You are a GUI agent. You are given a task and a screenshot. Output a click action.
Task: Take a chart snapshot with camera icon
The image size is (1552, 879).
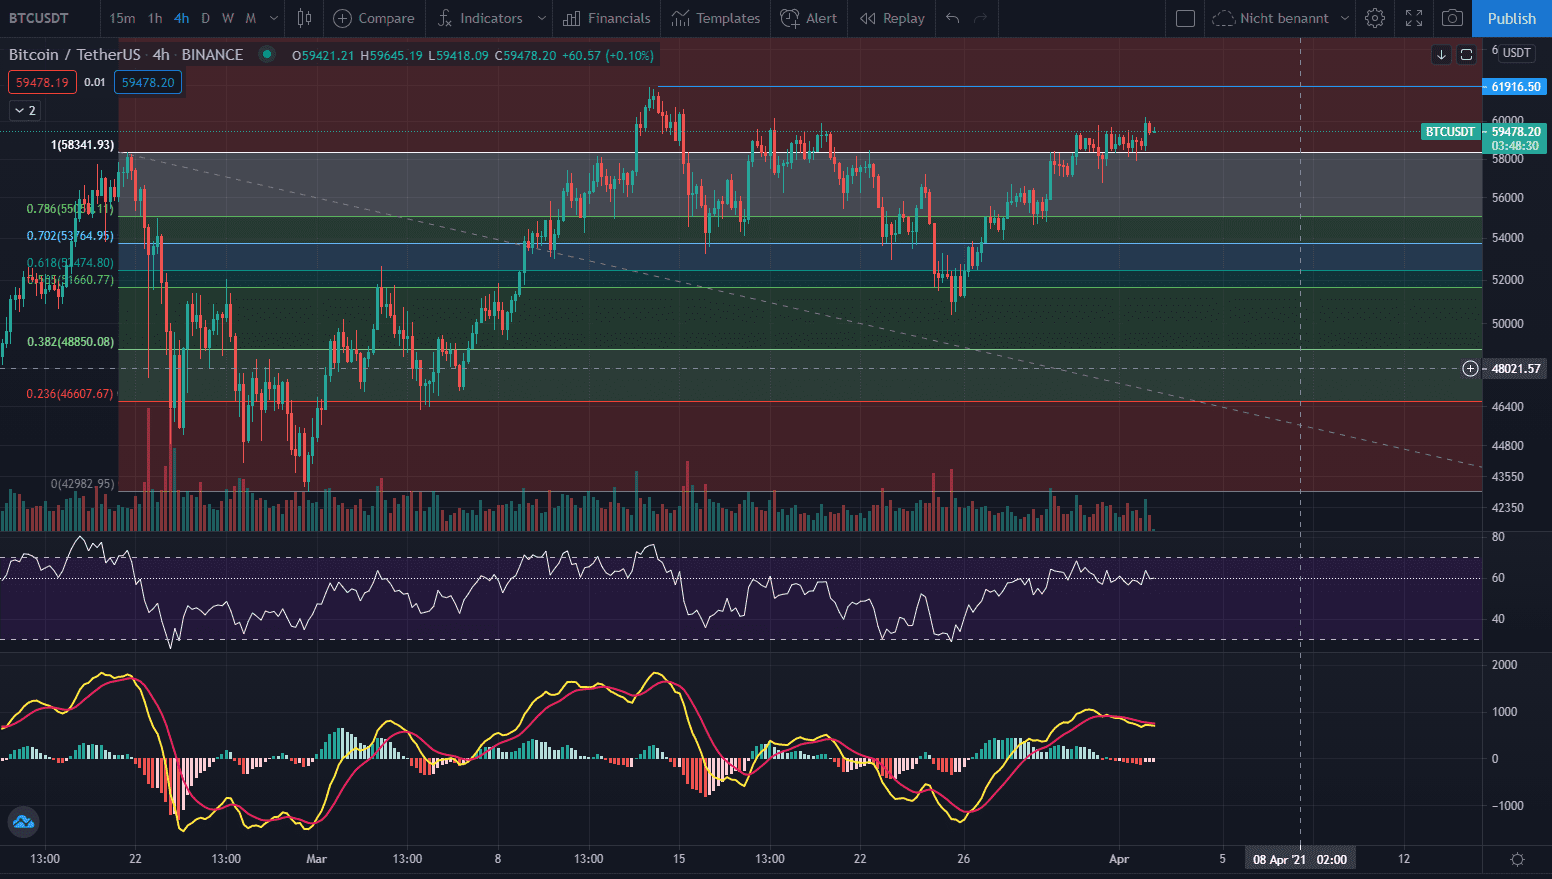pos(1452,18)
